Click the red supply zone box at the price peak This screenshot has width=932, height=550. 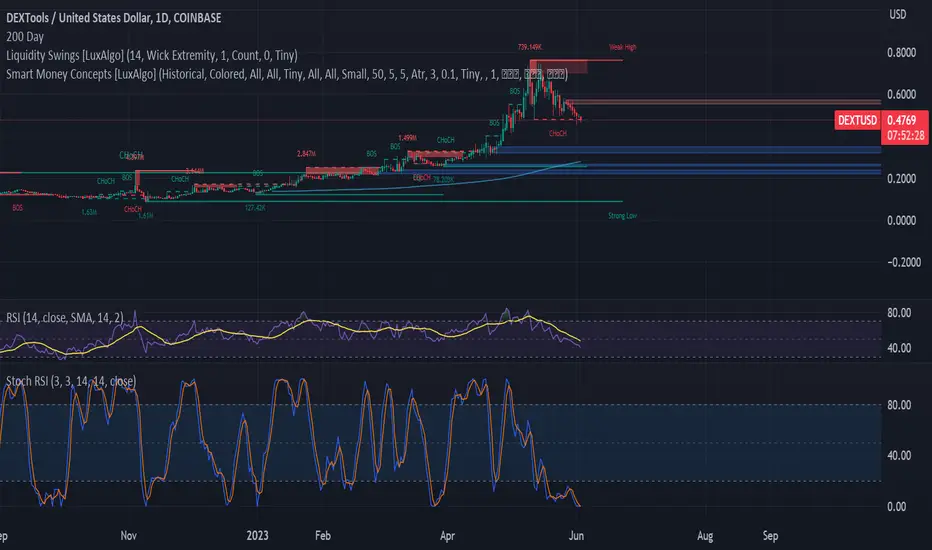click(x=558, y=67)
